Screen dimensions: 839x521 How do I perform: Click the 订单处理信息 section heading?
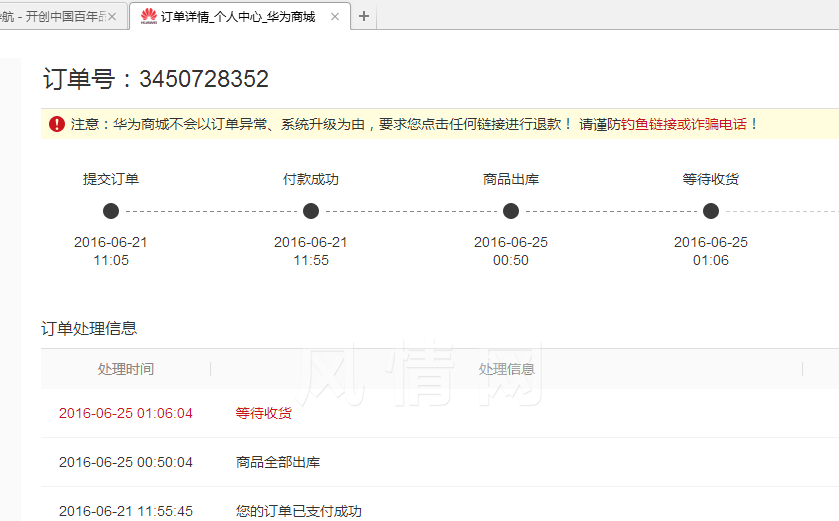pos(89,328)
